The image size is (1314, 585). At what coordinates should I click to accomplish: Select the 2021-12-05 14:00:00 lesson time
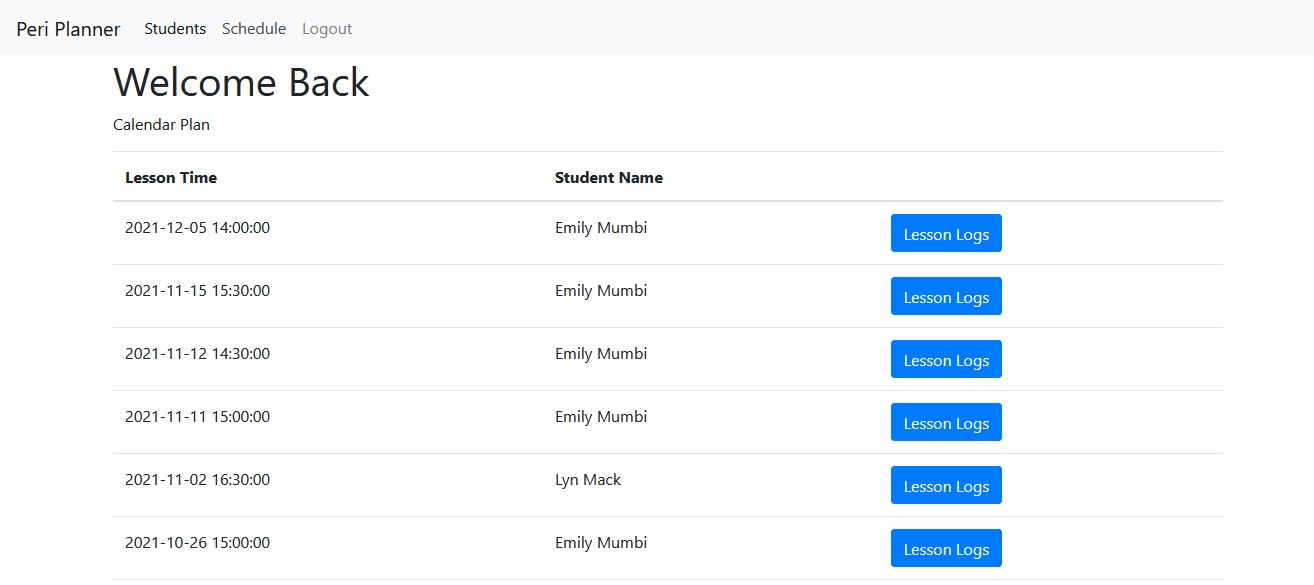(197, 228)
